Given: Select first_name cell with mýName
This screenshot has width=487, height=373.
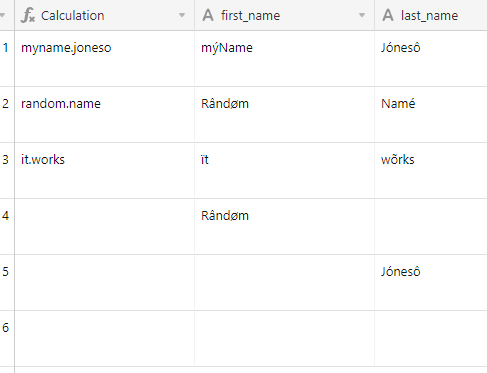Looking at the screenshot, I should (285, 59).
